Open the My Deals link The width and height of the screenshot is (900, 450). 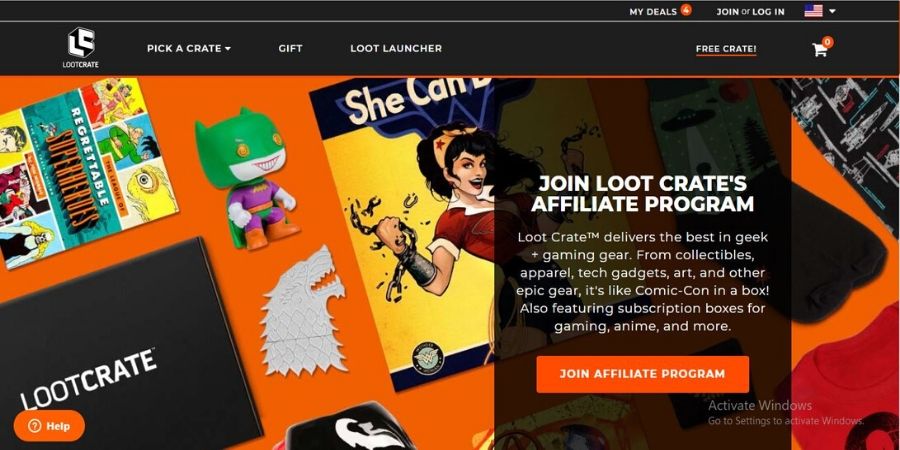point(653,11)
